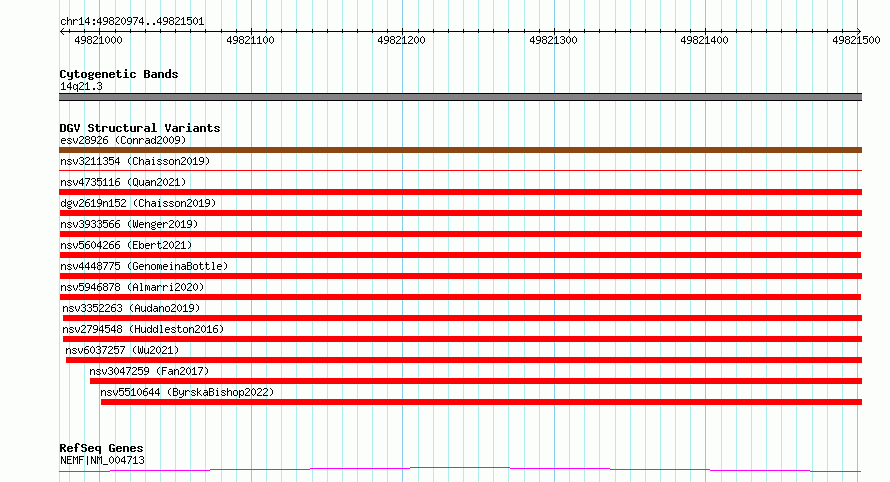Click nsv5604266 (Ebert2021) label
This screenshot has width=890, height=482.
pos(126,245)
